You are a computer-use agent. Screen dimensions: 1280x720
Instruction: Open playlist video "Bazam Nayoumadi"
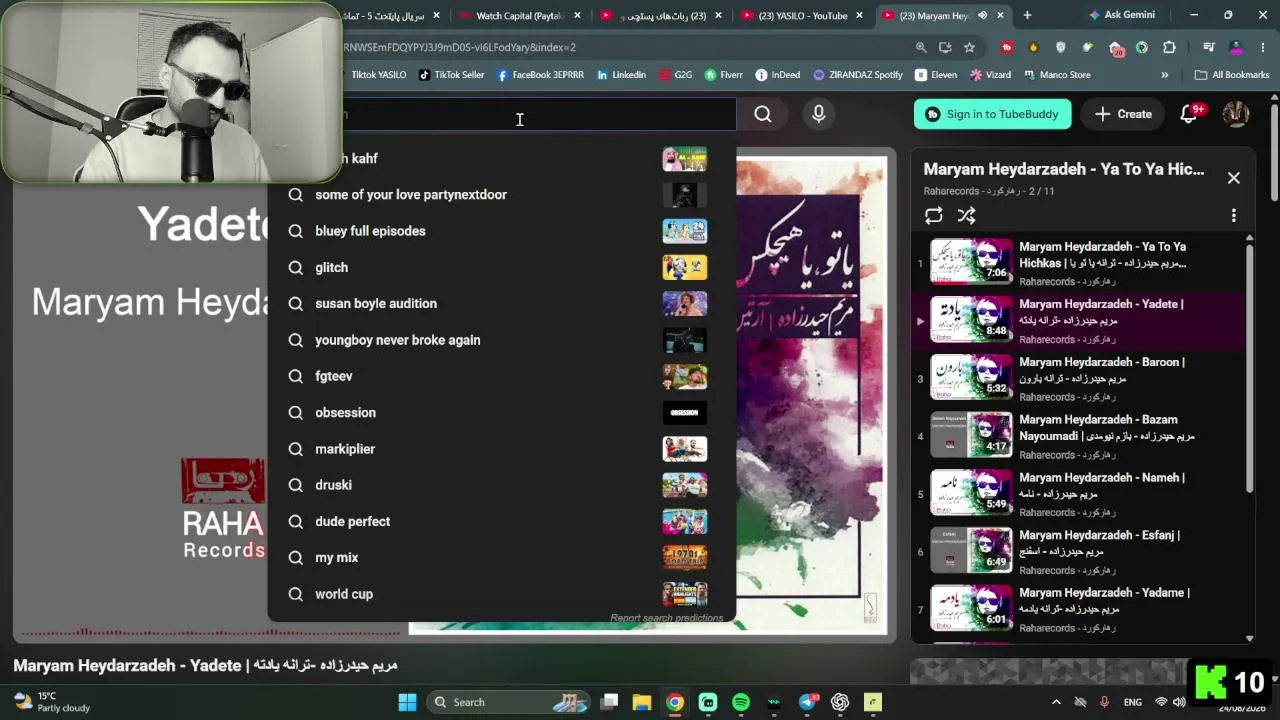[1080, 437]
